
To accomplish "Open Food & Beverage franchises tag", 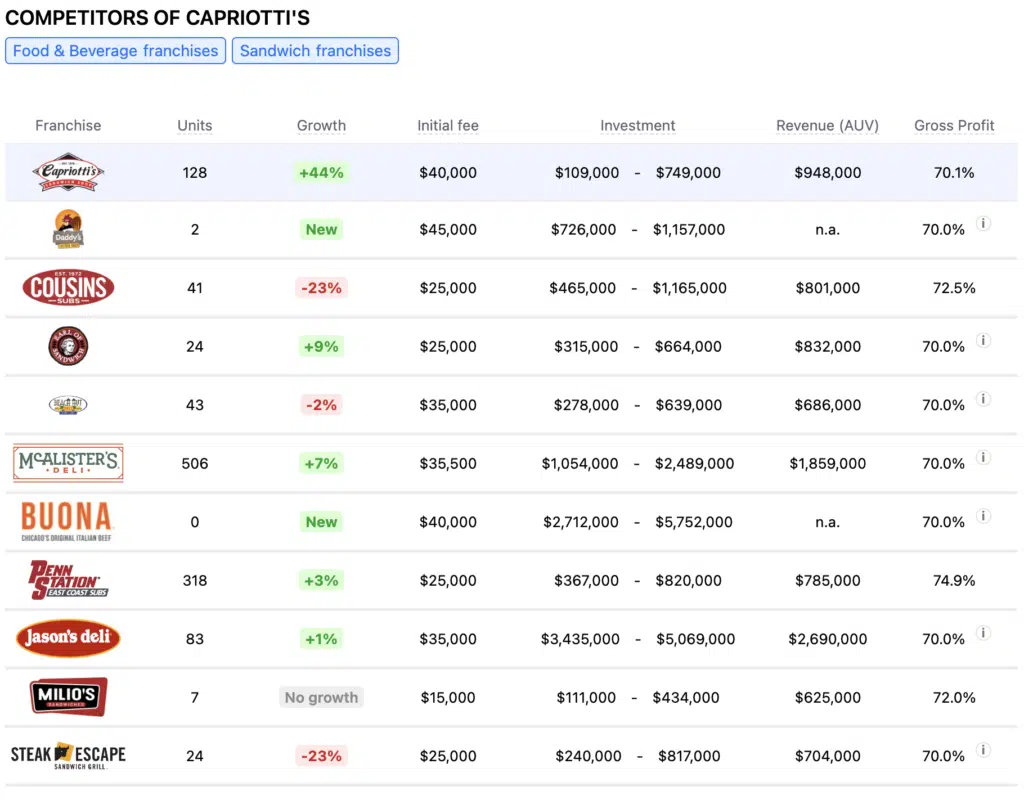I will pyautogui.click(x=115, y=51).
